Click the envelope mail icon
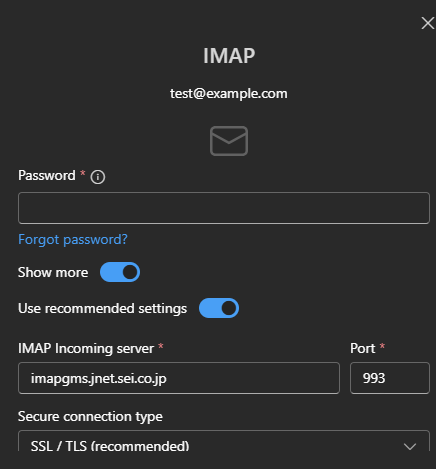Viewport: 436px width, 469px height. pyautogui.click(x=229, y=141)
